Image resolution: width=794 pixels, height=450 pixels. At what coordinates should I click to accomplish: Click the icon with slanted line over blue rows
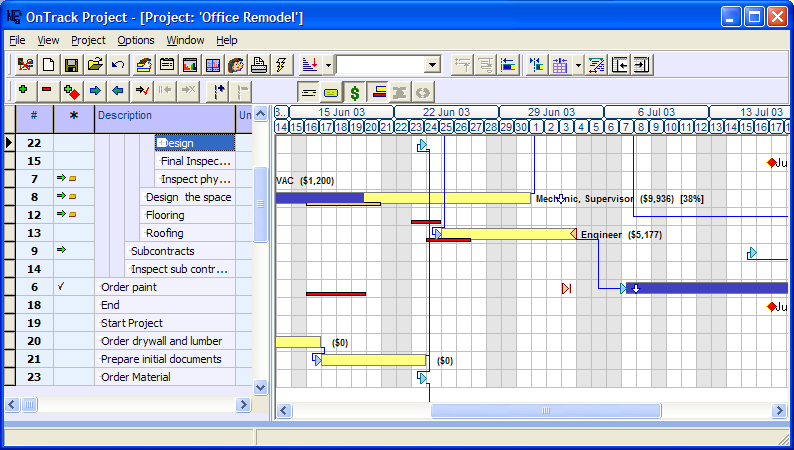click(x=597, y=65)
